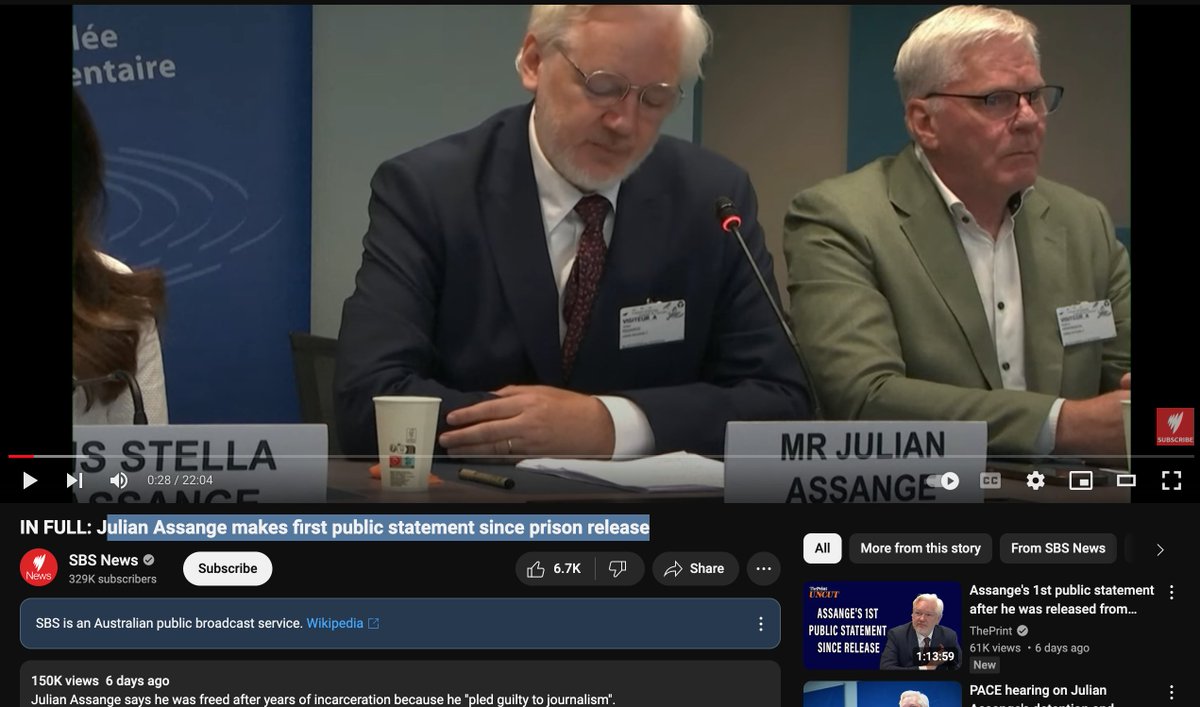Play the video
The height and width of the screenshot is (707, 1200).
point(30,481)
